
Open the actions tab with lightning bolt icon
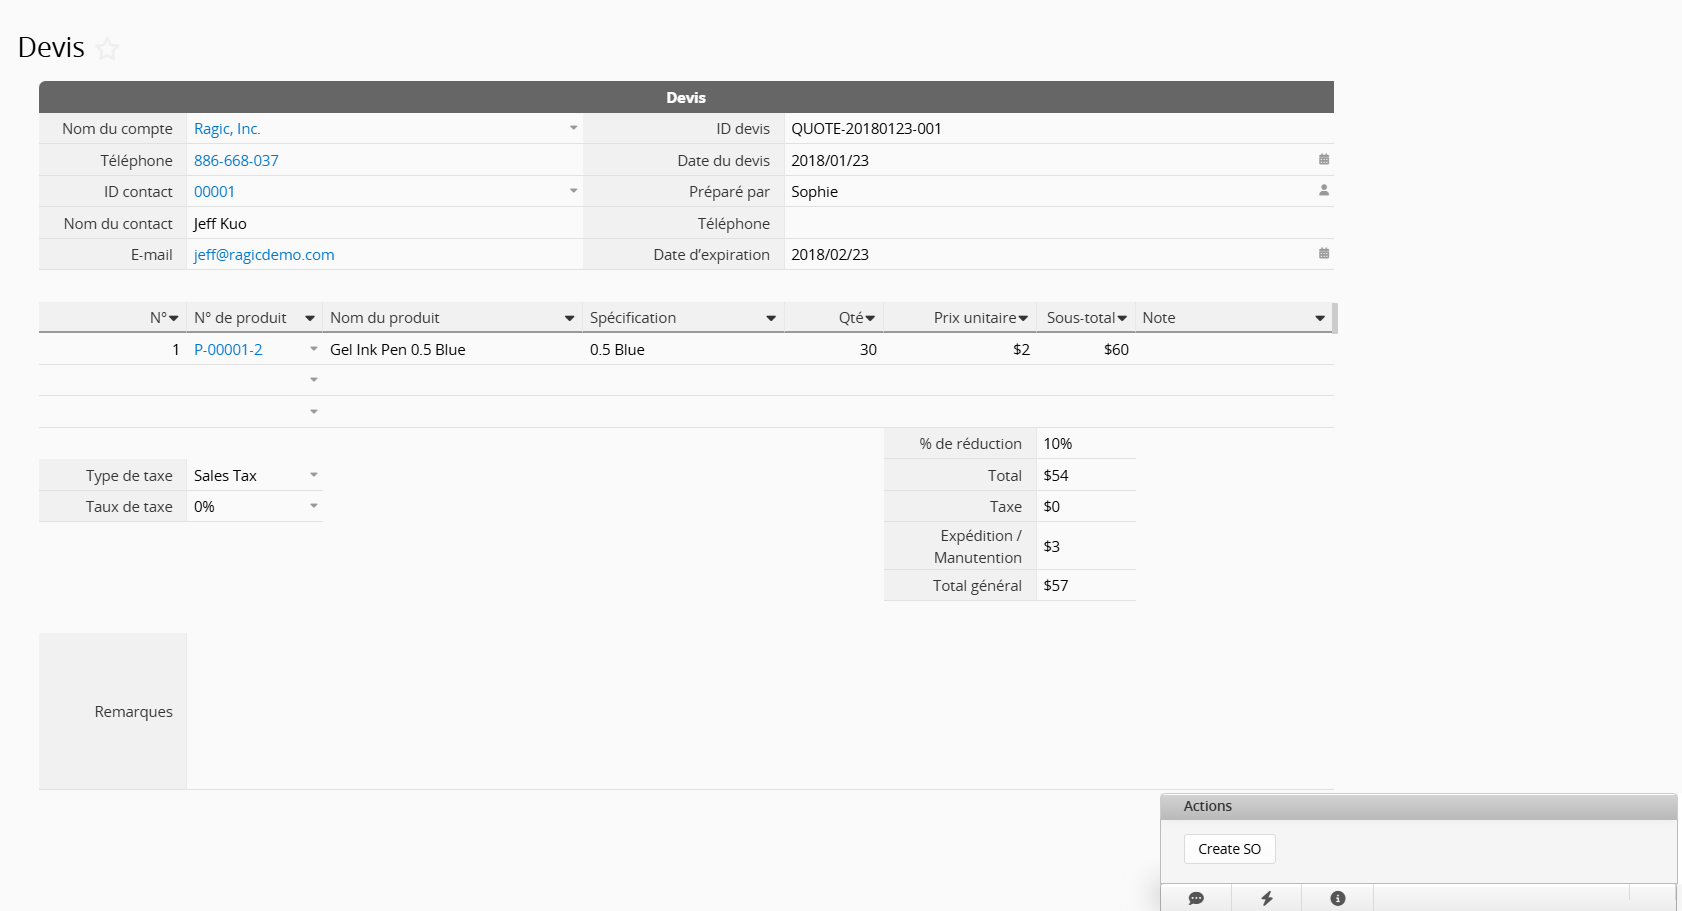[1267, 898]
